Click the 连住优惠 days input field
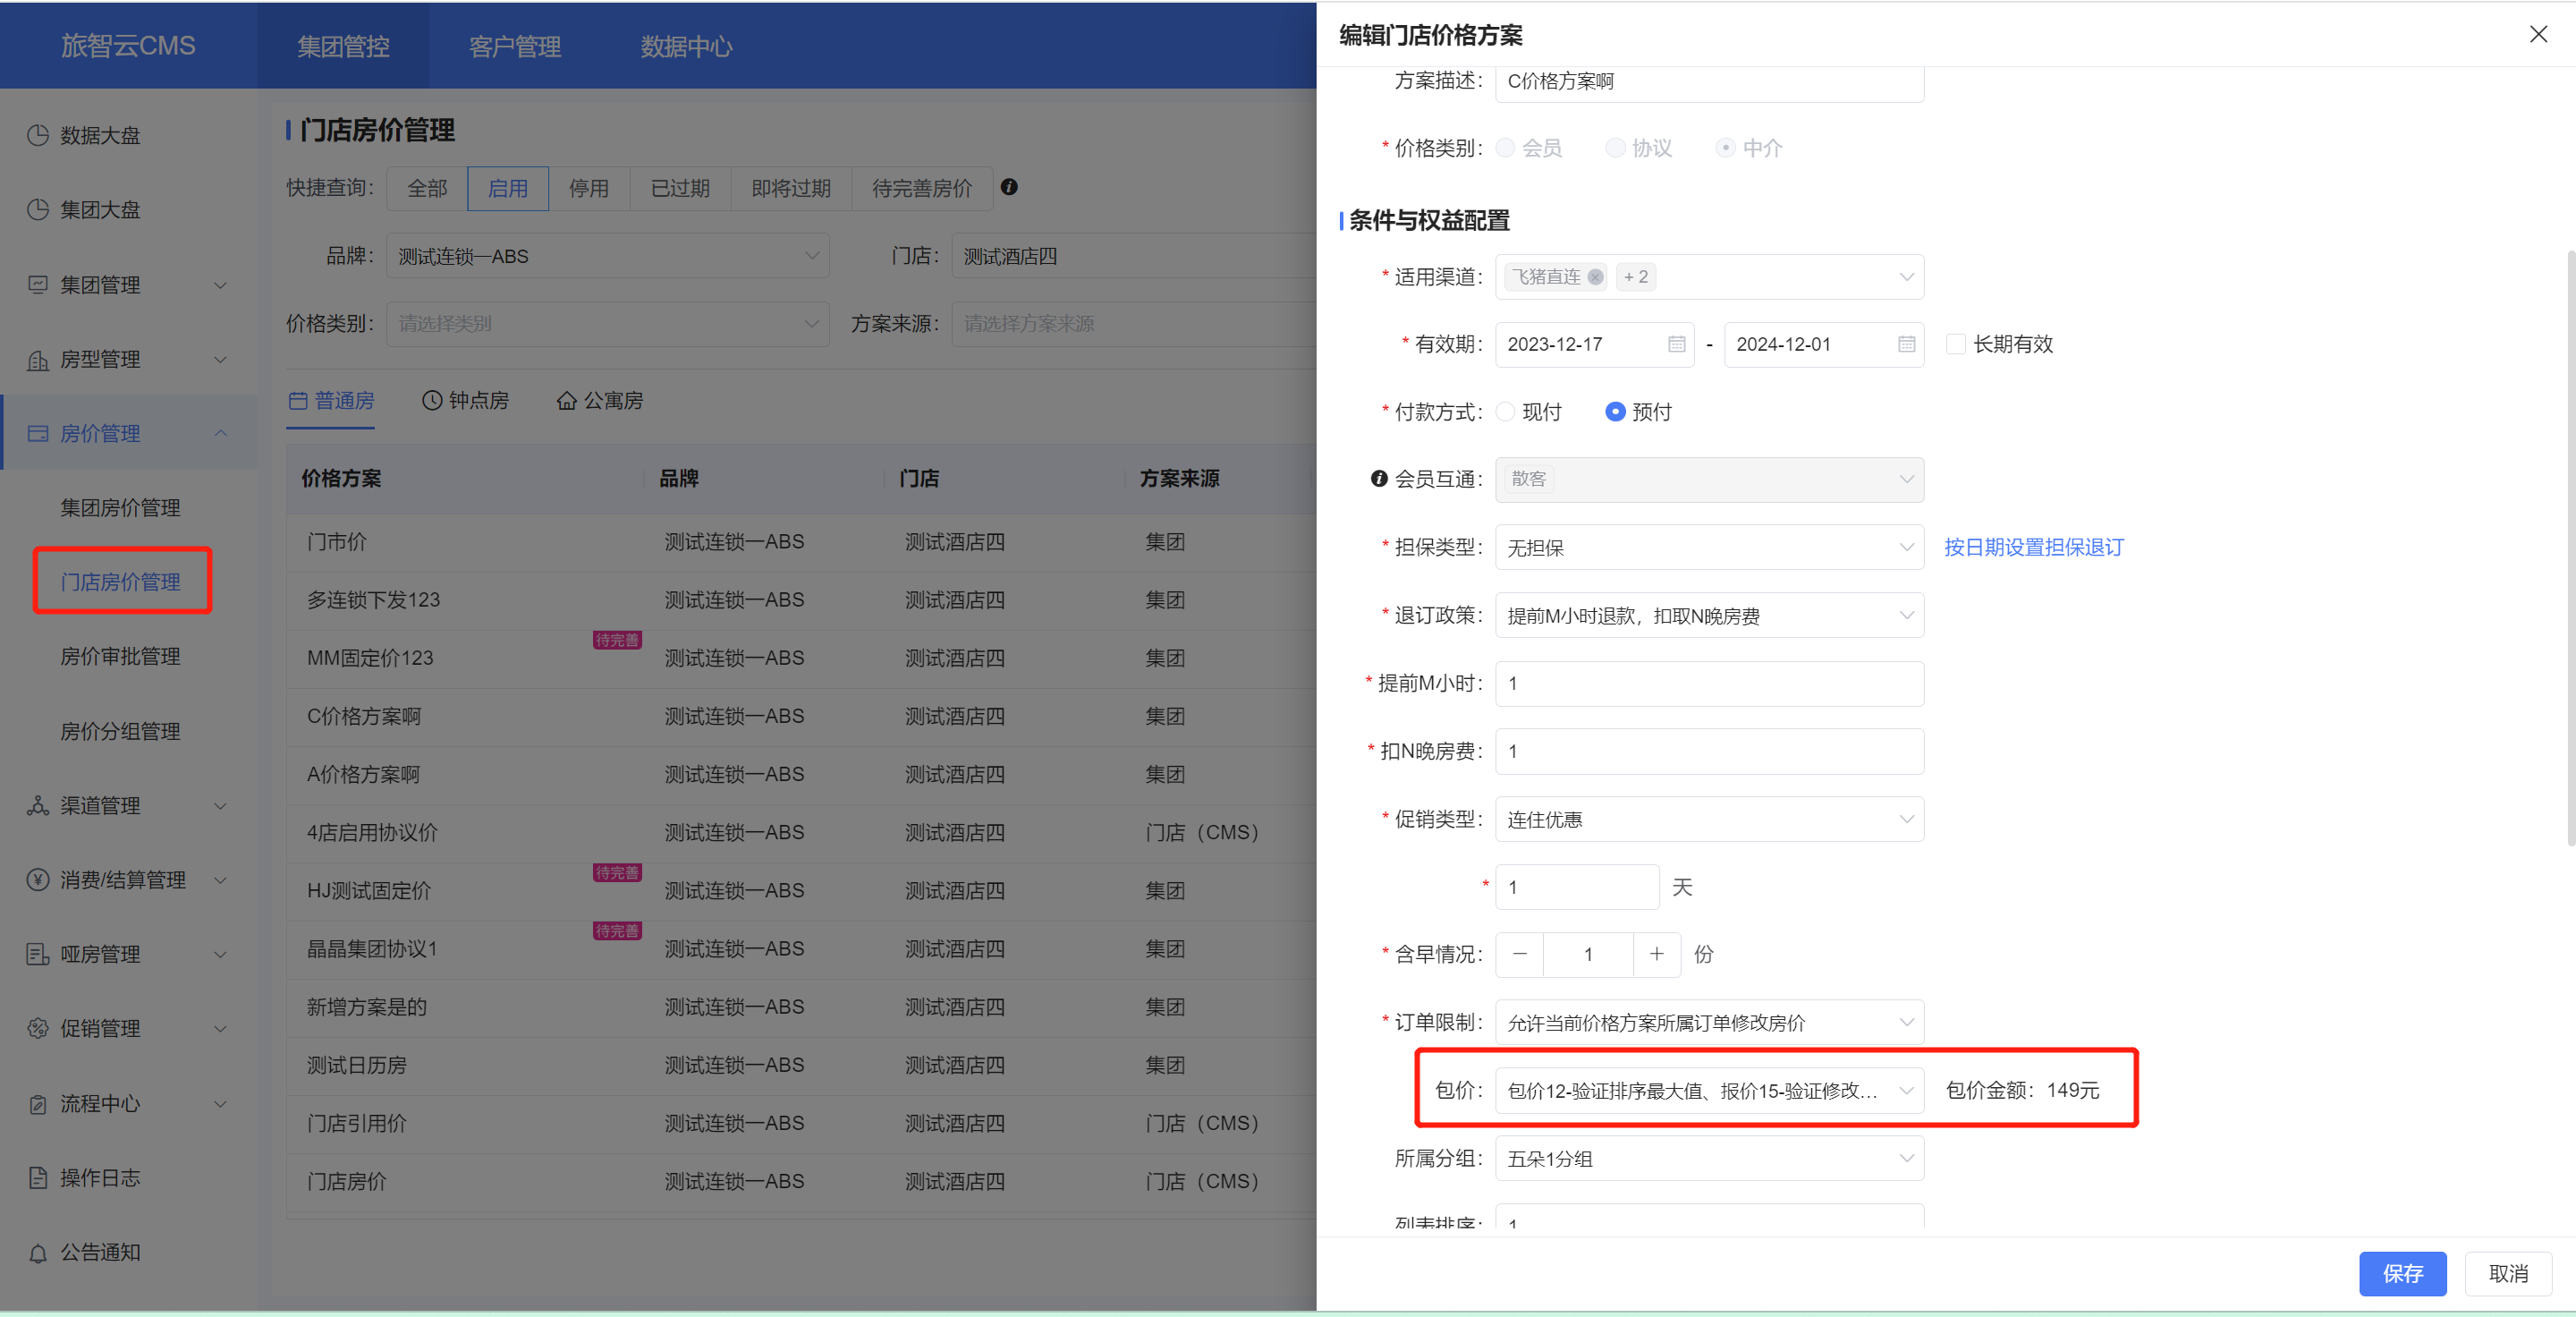Image resolution: width=2576 pixels, height=1317 pixels. click(1577, 887)
